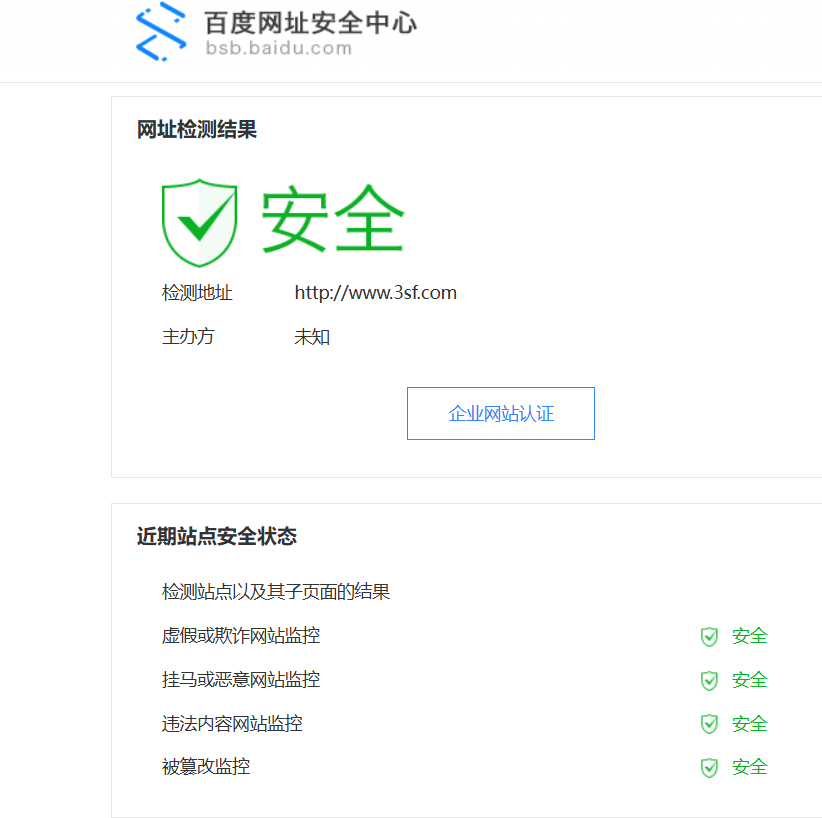Click the 安全 label for 虚假或欺诈网站监控
This screenshot has width=822, height=818.
(x=749, y=637)
